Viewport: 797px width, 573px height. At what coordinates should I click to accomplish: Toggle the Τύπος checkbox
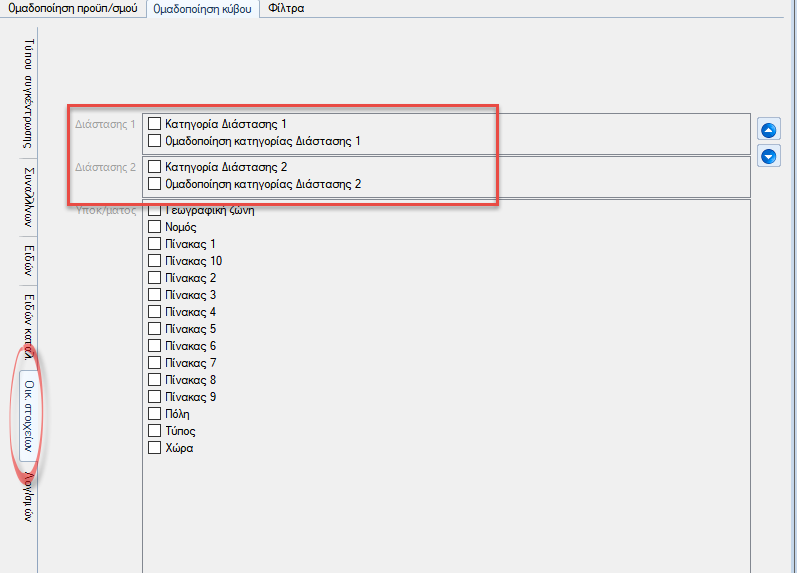[x=155, y=431]
